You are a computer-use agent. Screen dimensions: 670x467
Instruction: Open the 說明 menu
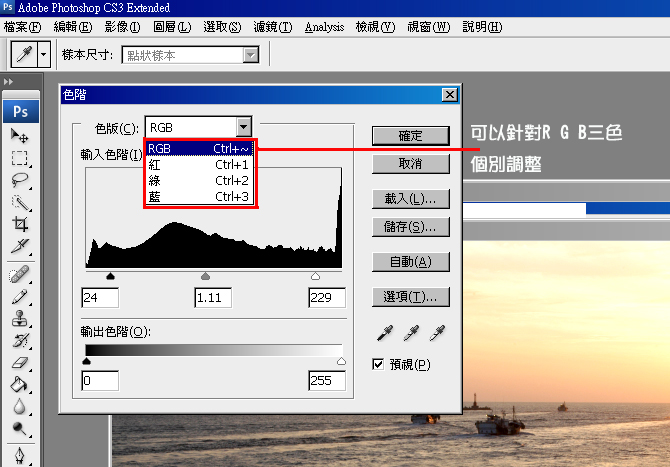click(x=482, y=27)
